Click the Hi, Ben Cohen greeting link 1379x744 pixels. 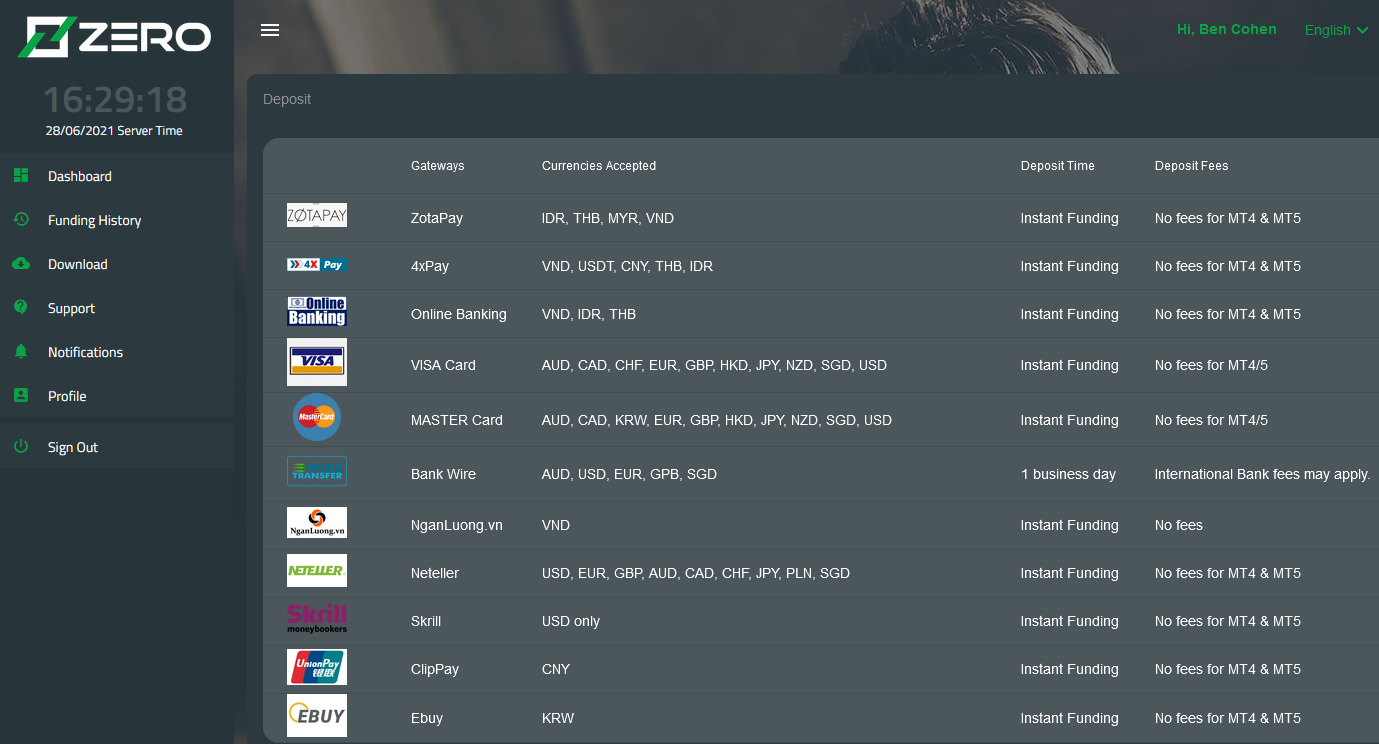point(1226,29)
